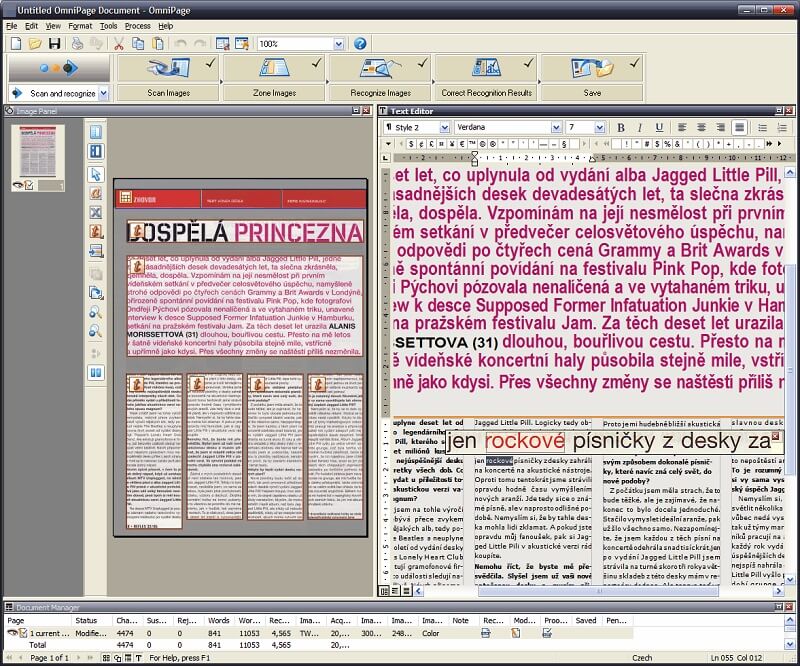
Task: Open the Help question mark icon
Action: (360, 43)
